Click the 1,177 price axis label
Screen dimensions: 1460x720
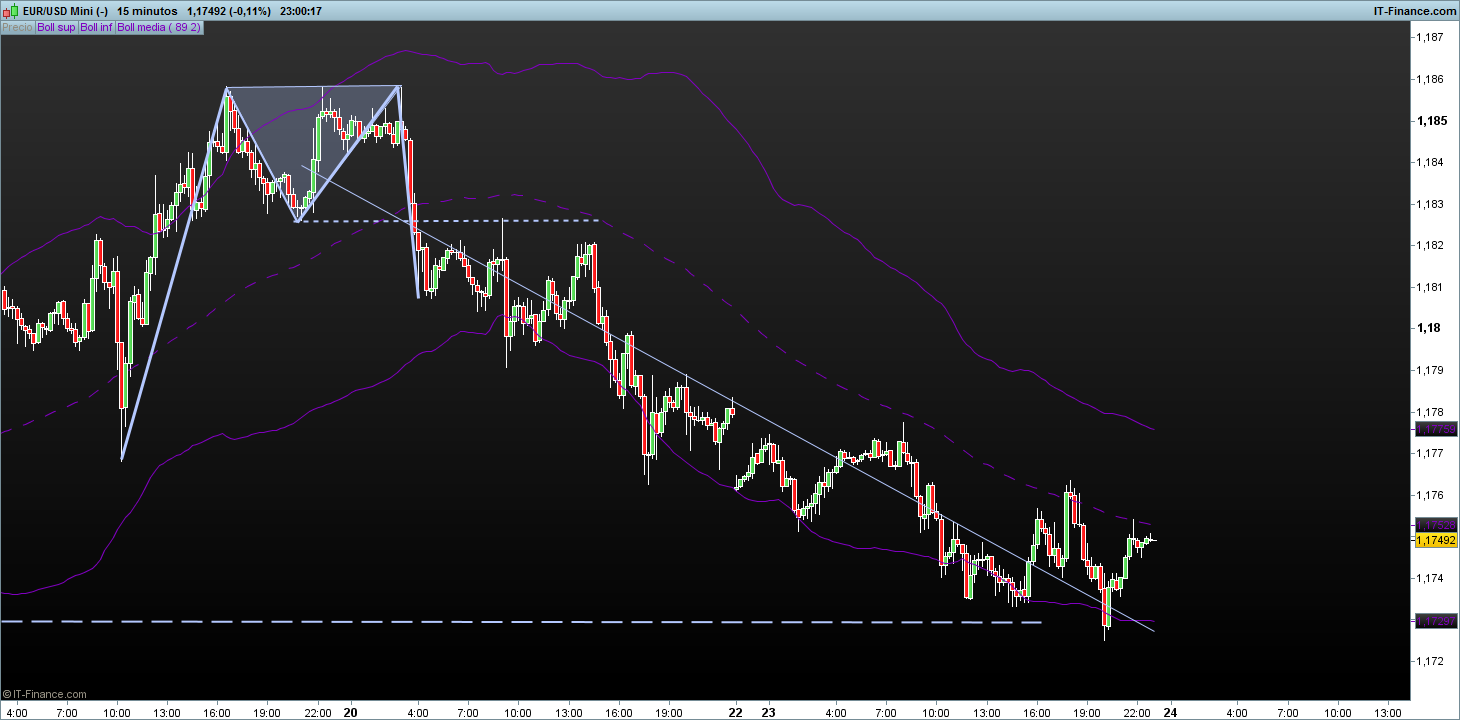(x=1430, y=453)
